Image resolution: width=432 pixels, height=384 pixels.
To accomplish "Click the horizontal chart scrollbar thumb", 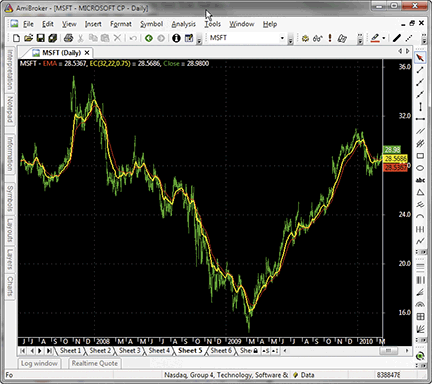I will pyautogui.click(x=388, y=351).
